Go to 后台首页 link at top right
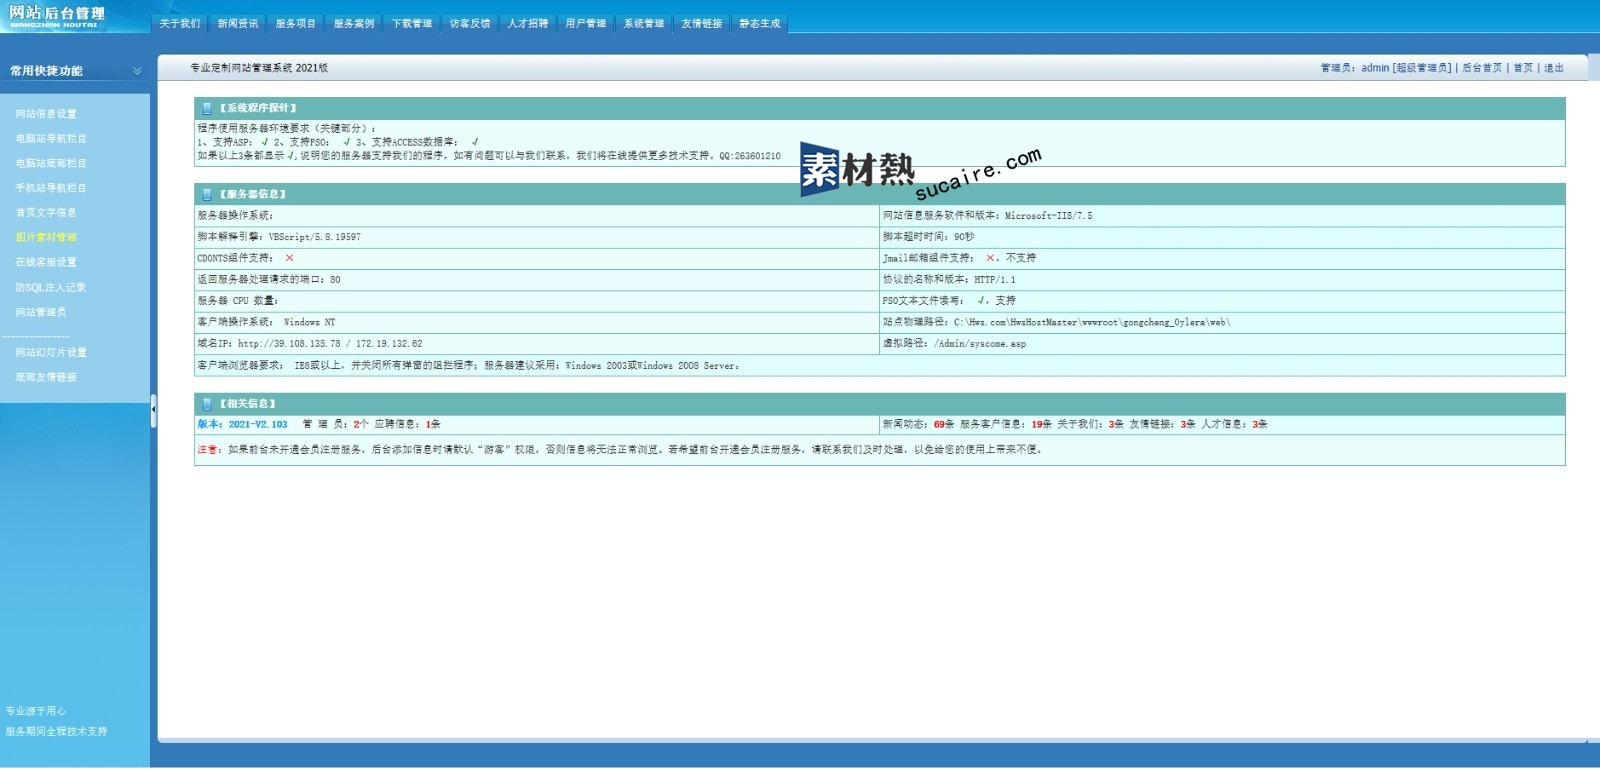This screenshot has width=1600, height=770. (x=1482, y=68)
